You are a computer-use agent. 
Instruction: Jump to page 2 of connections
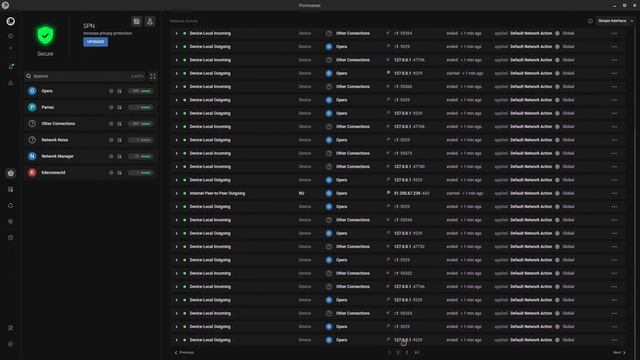[x=398, y=353]
